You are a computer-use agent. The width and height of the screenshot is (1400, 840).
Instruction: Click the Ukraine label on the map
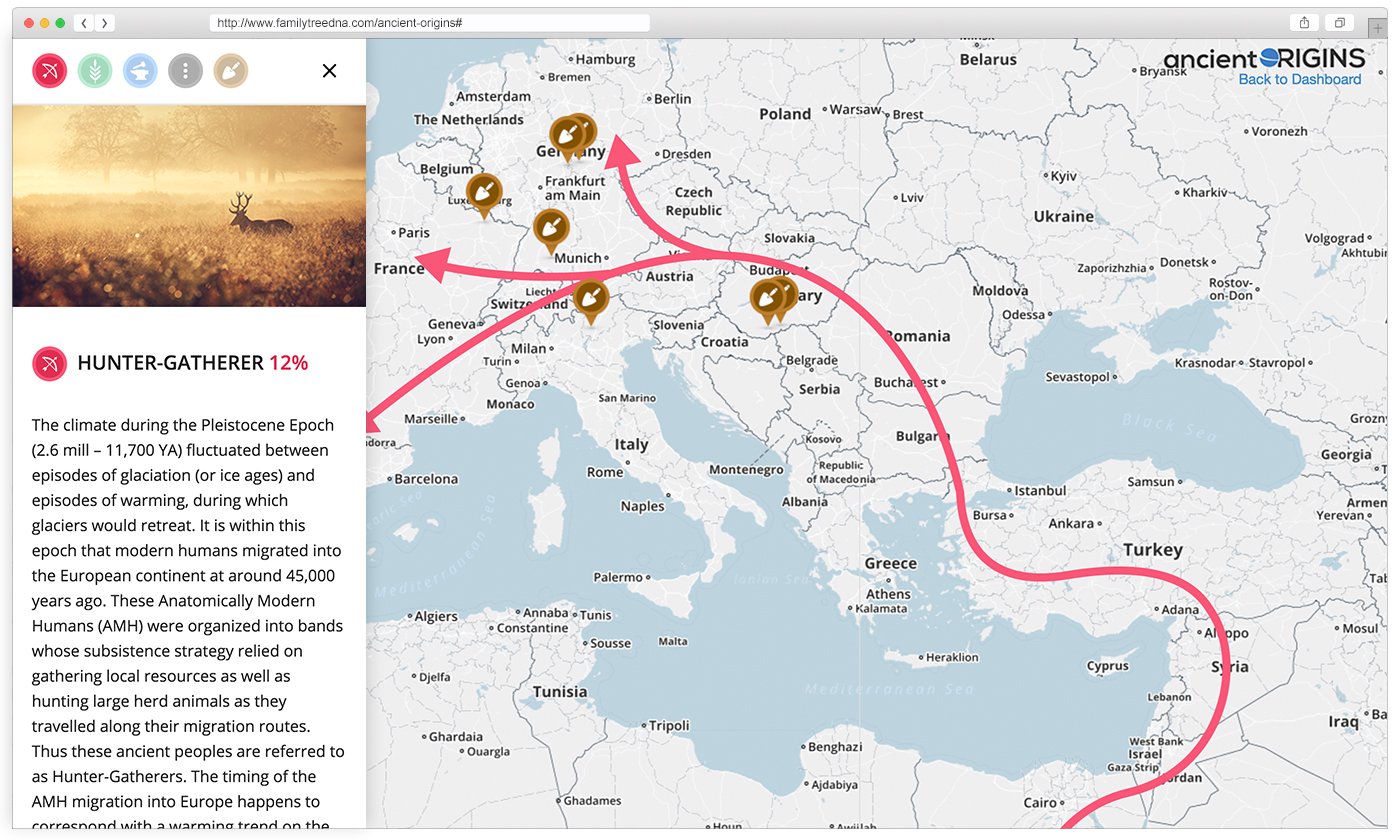1064,216
